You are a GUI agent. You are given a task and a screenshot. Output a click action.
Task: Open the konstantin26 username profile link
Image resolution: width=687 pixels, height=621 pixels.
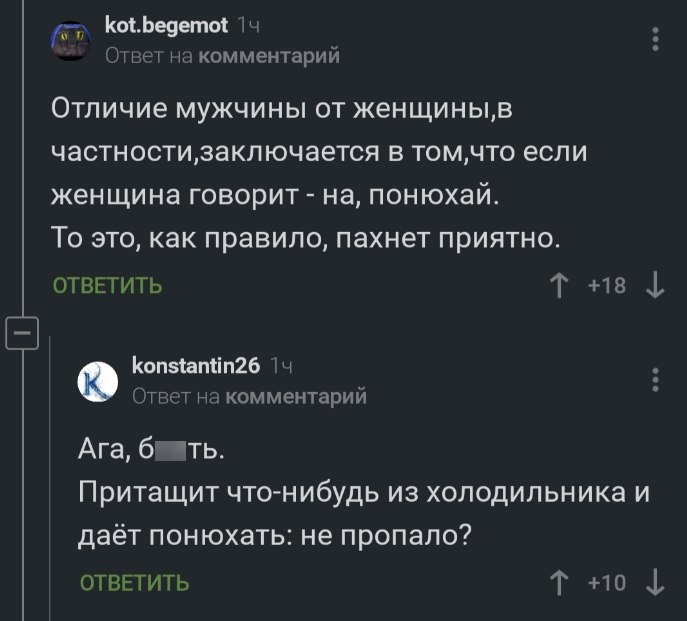tap(196, 366)
